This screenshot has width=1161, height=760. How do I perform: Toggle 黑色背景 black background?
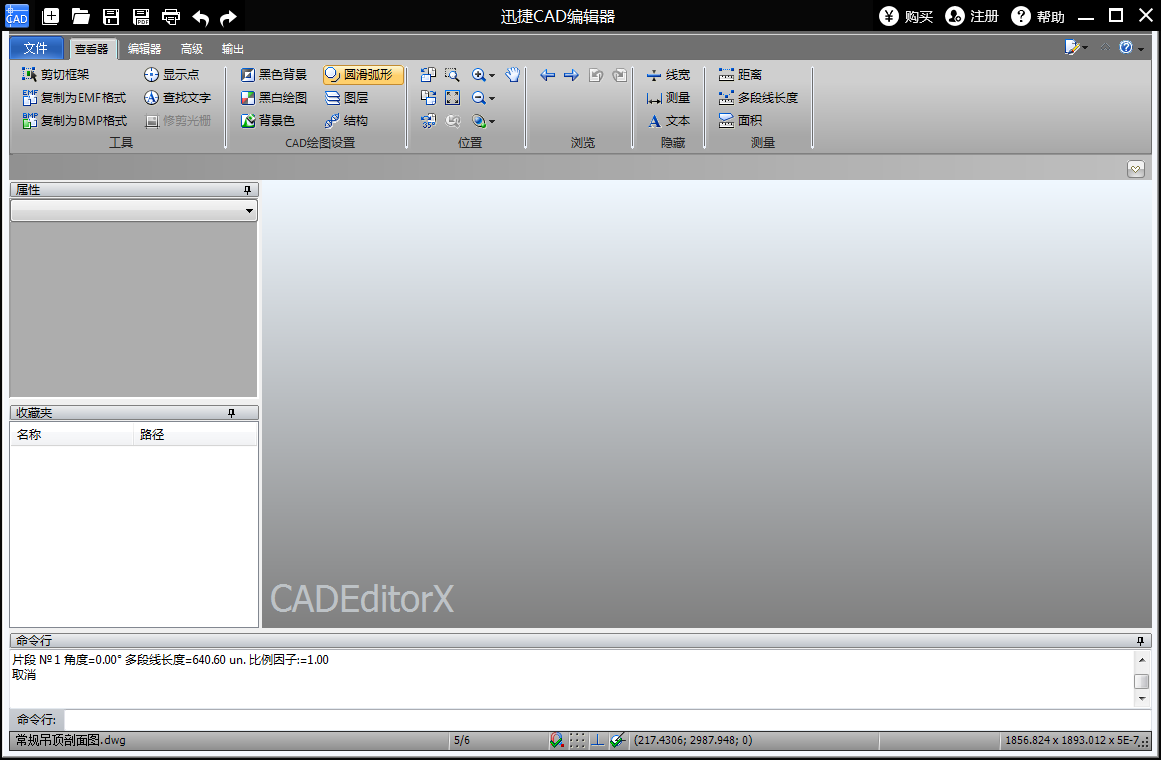(x=274, y=75)
